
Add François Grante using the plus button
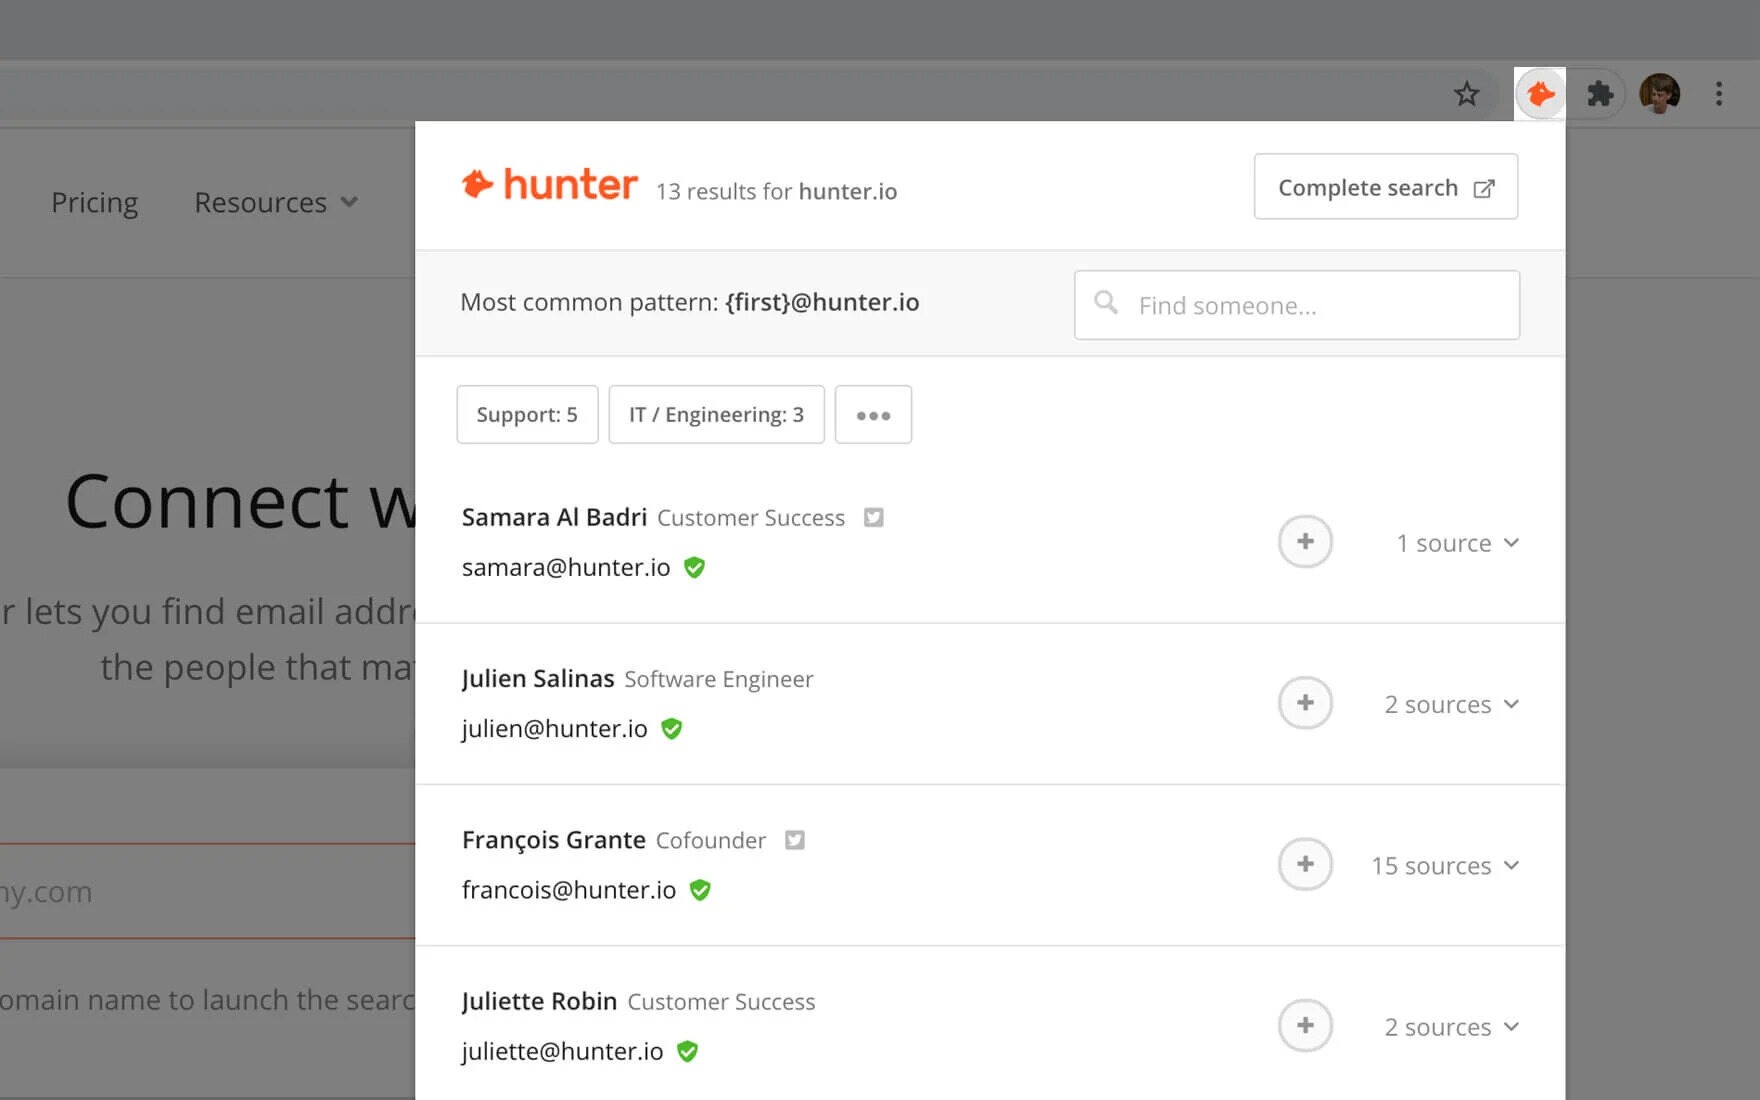pos(1305,863)
